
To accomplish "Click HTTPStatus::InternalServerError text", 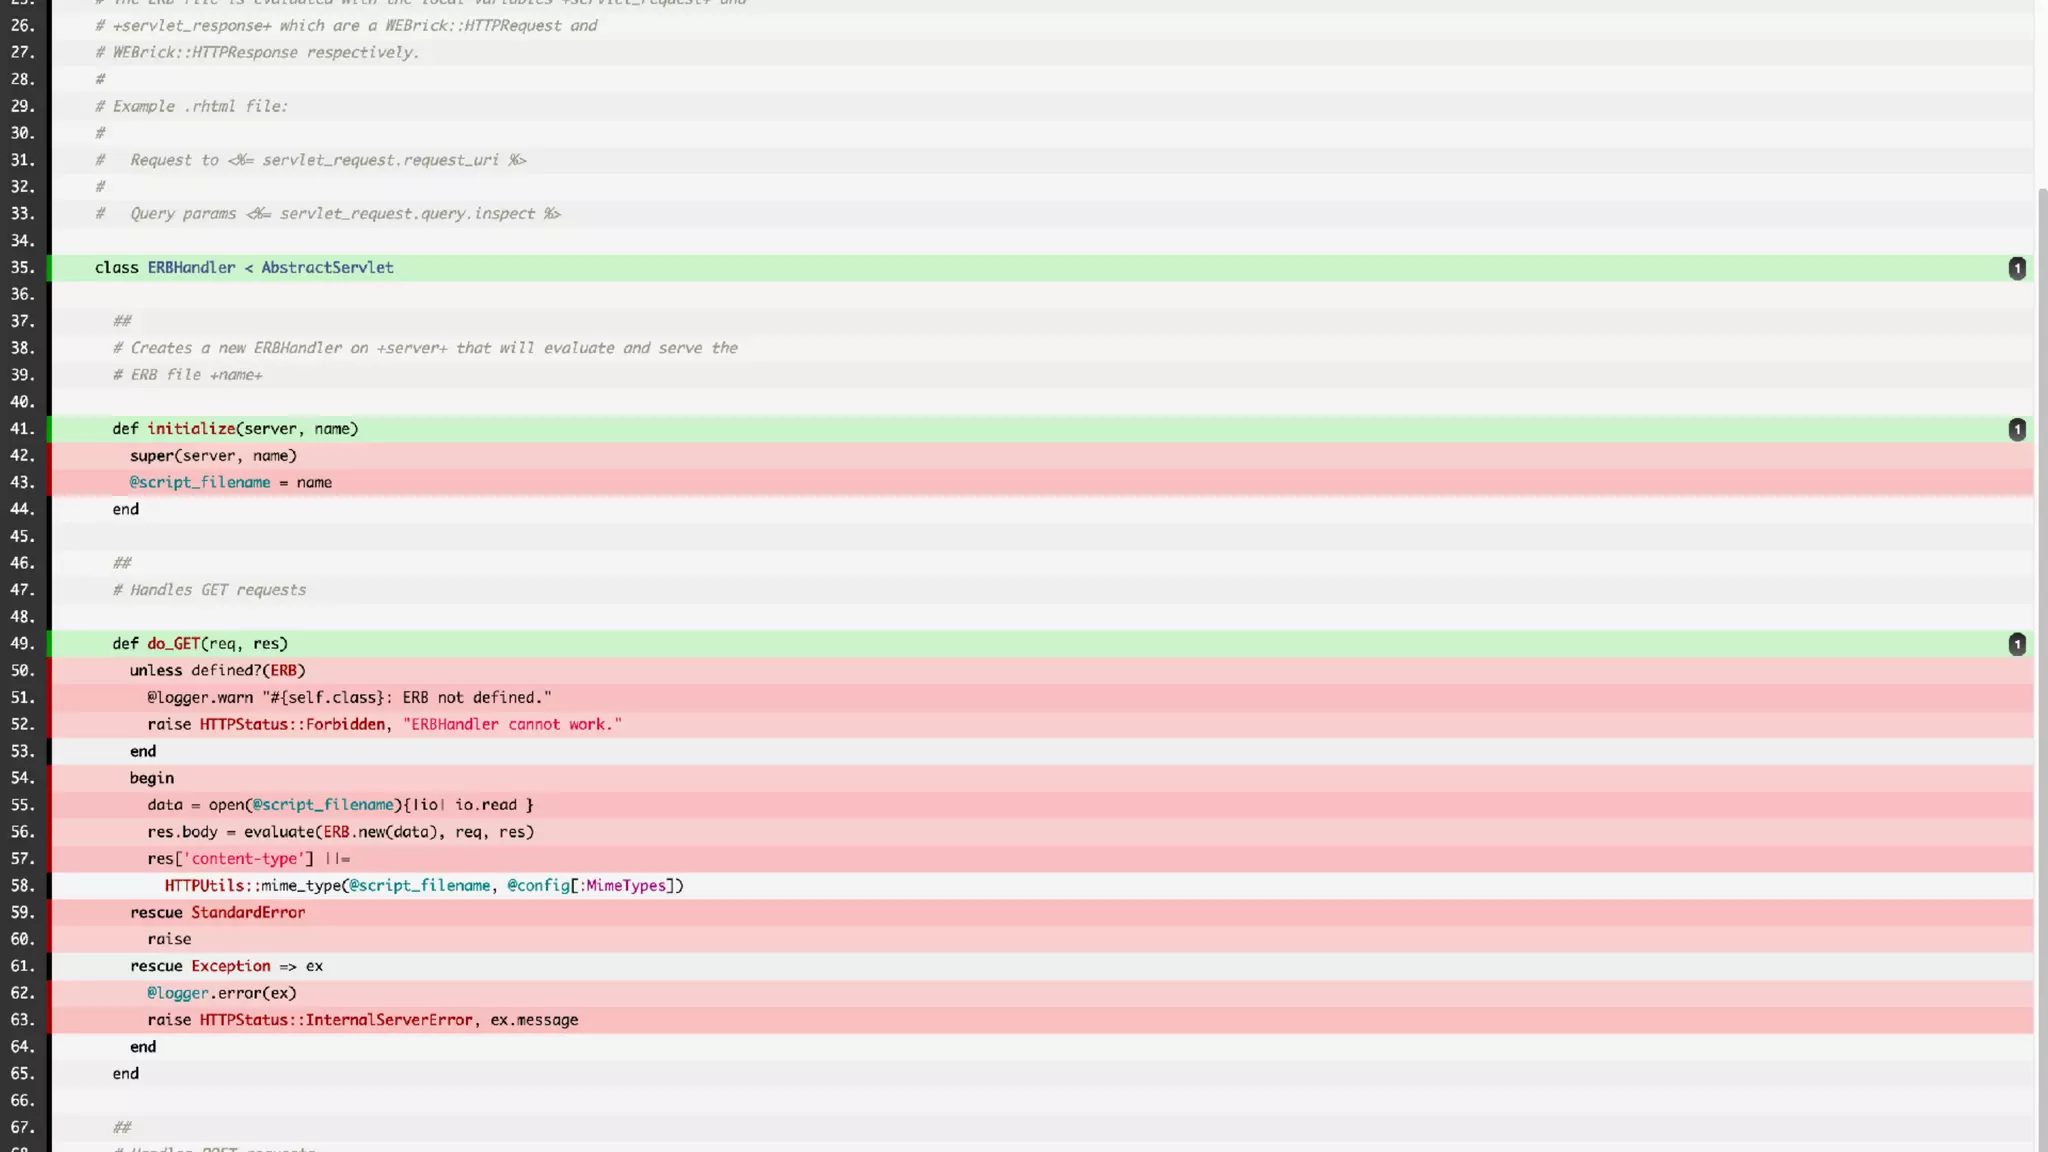I will click(x=336, y=1020).
